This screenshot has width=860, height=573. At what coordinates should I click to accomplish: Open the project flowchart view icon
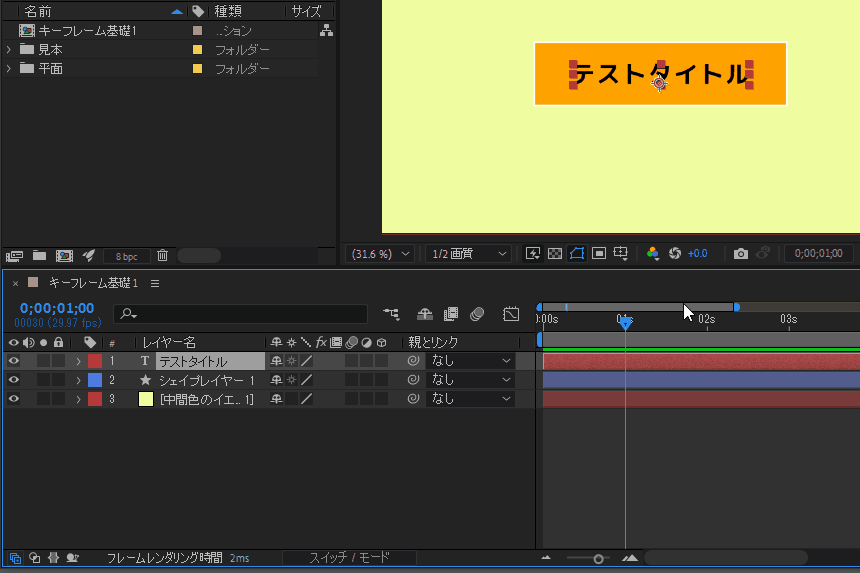[326, 31]
